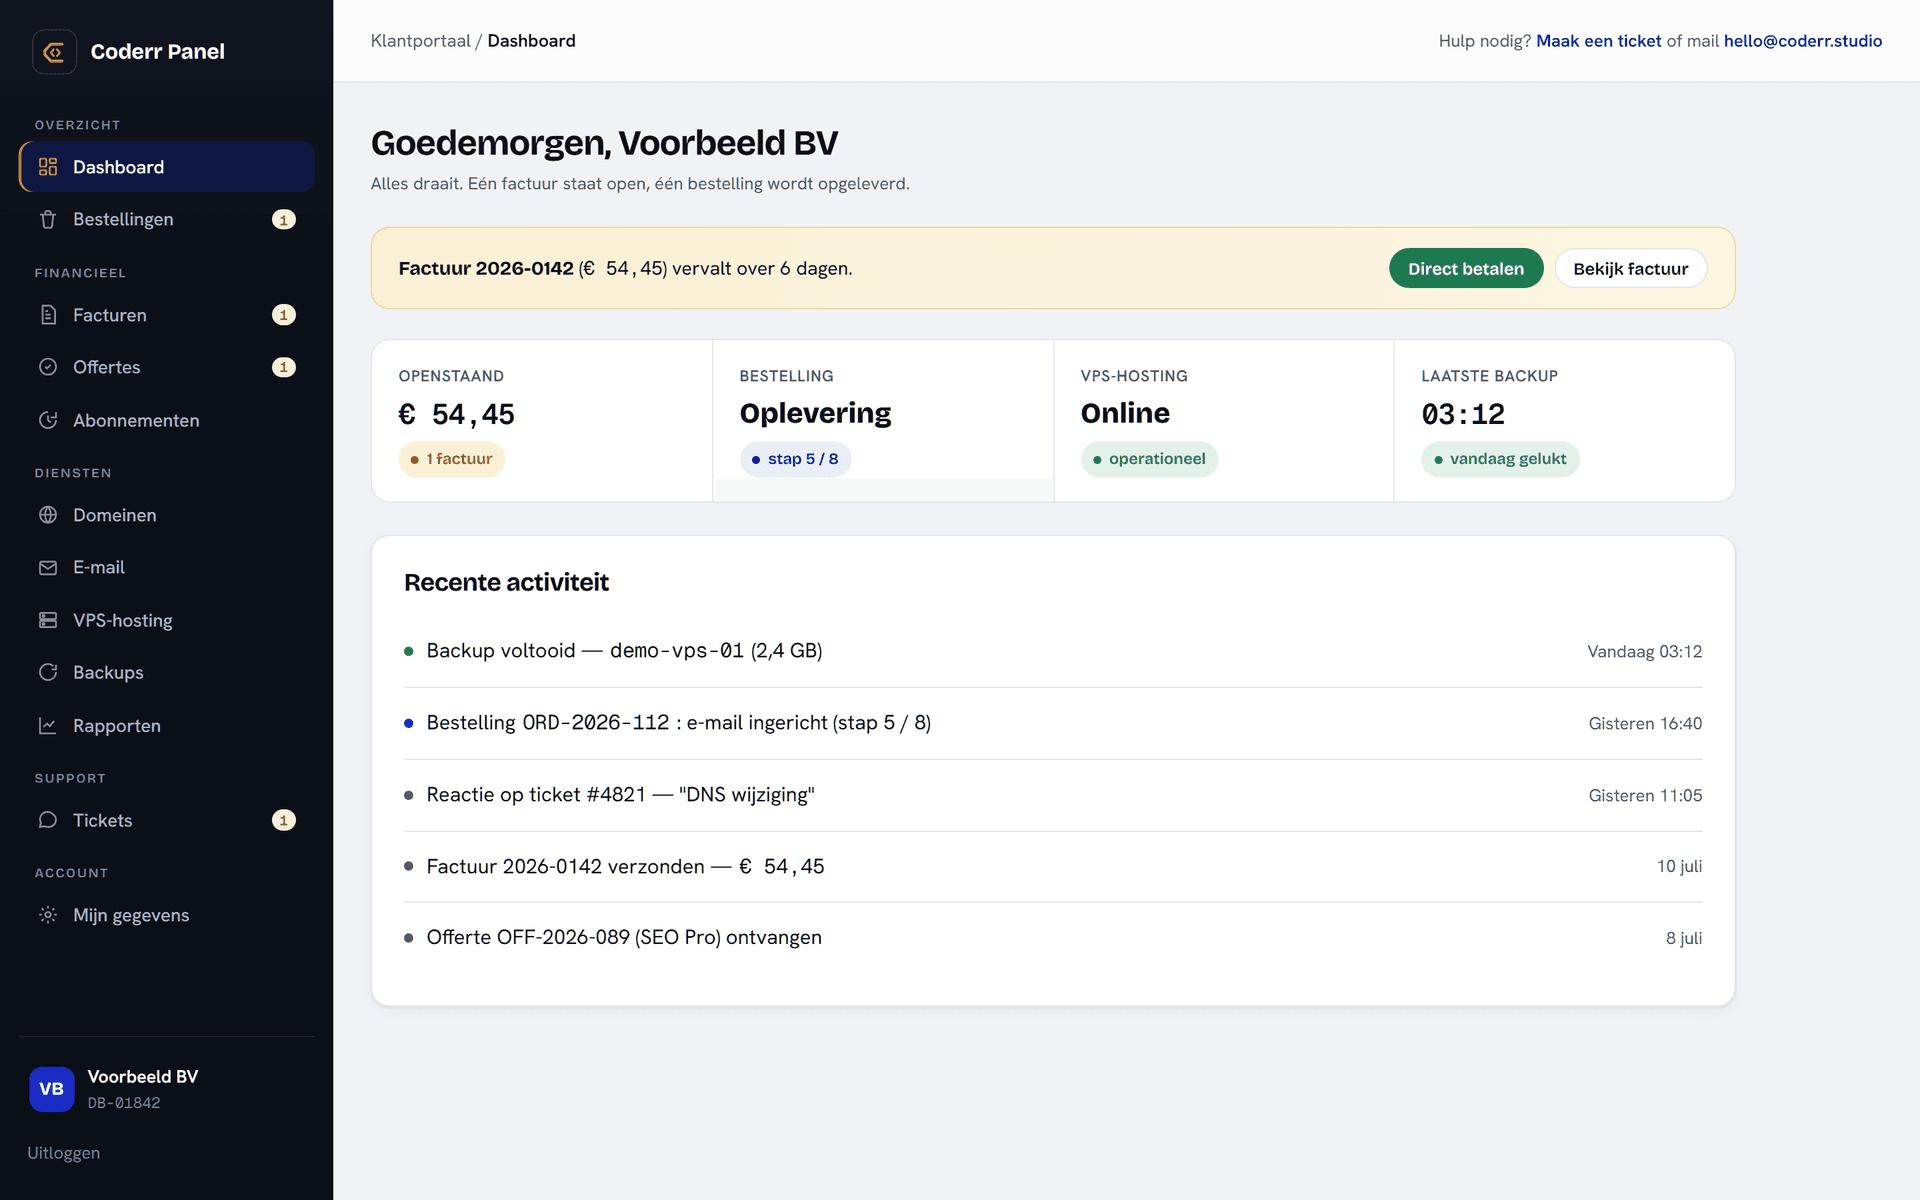Click the Gisteren 16:40 timestamp
This screenshot has width=1920, height=1200.
coord(1645,724)
